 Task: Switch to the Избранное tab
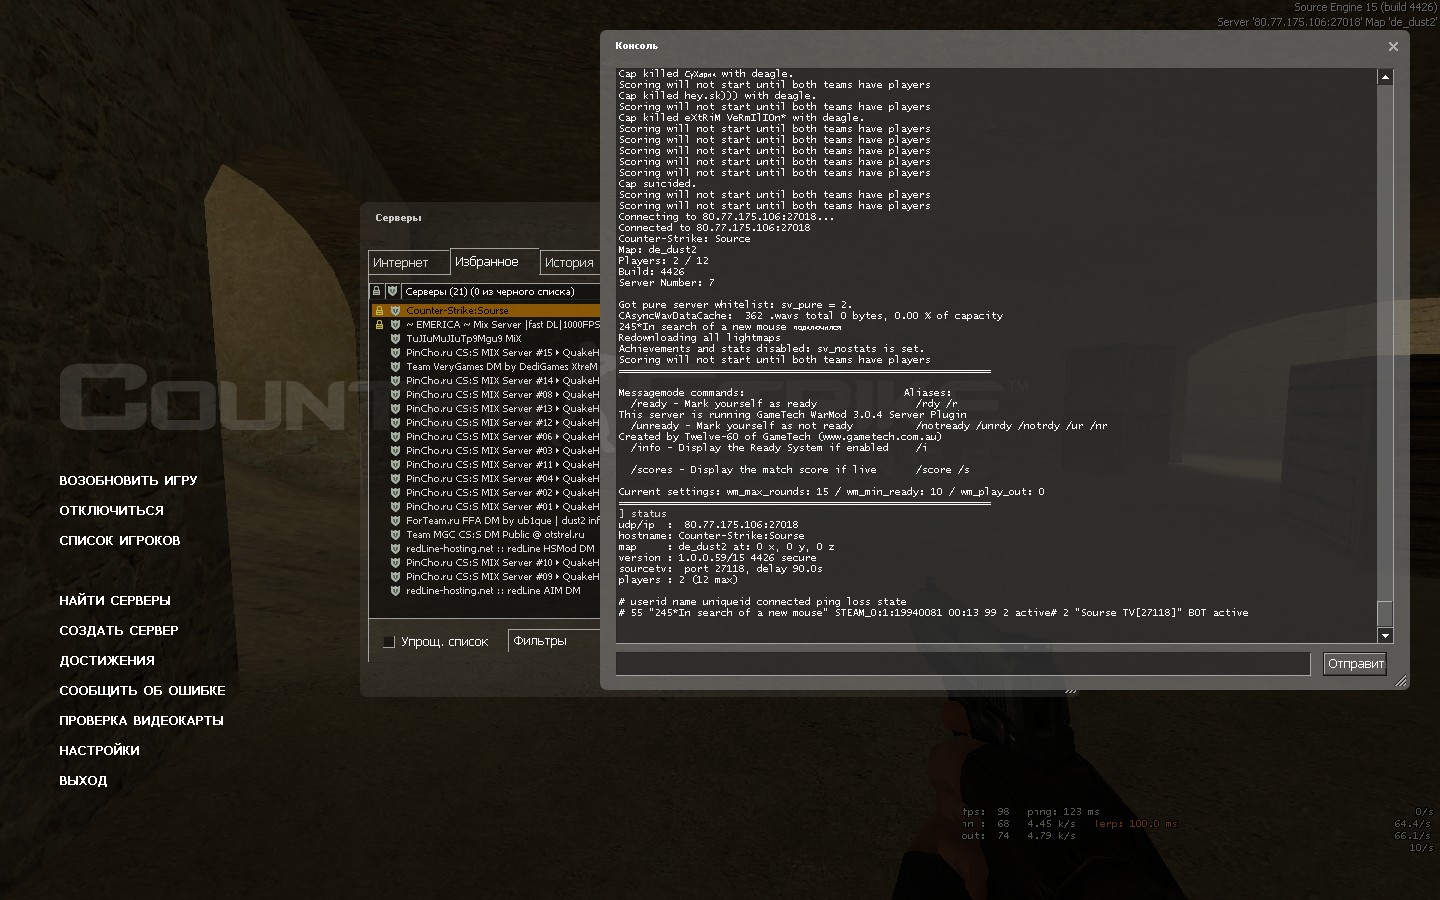point(494,261)
